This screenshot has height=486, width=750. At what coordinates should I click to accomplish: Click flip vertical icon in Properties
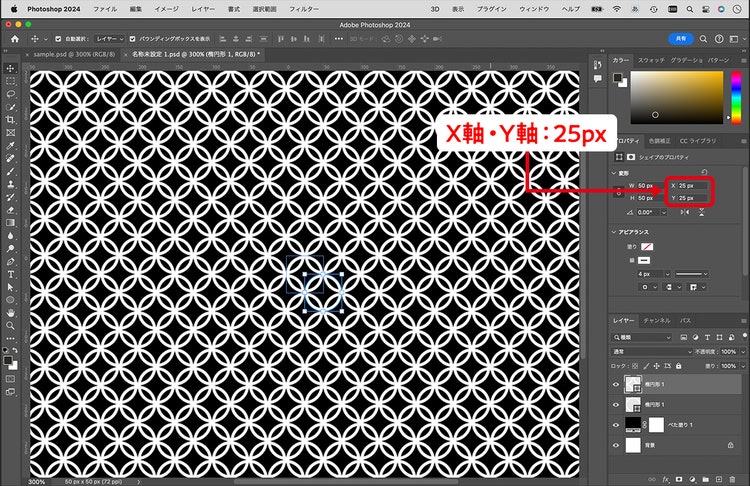(701, 212)
